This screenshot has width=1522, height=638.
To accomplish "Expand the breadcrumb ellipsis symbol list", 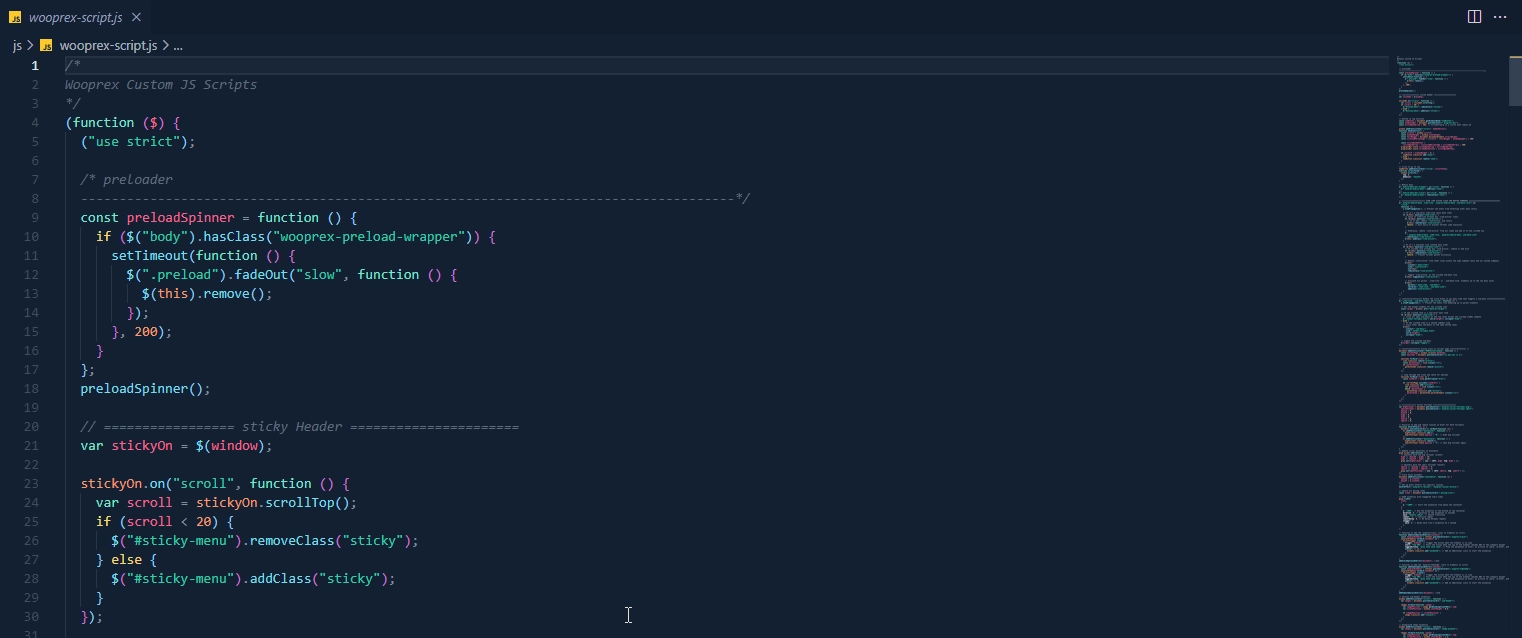I will pyautogui.click(x=178, y=46).
